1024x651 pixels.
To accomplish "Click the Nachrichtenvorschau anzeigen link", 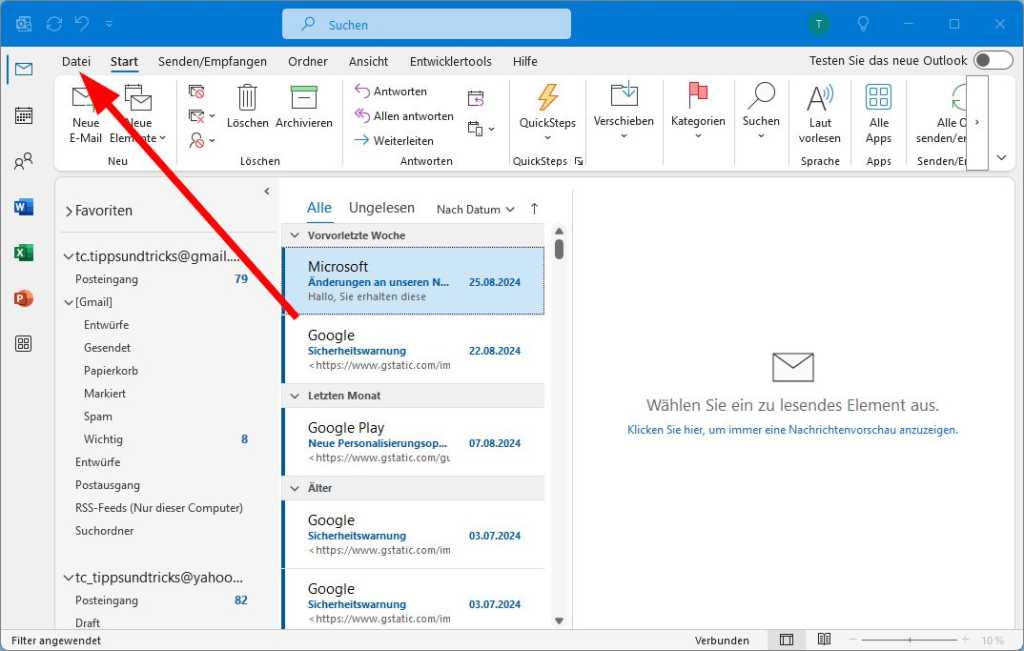I will coord(792,429).
